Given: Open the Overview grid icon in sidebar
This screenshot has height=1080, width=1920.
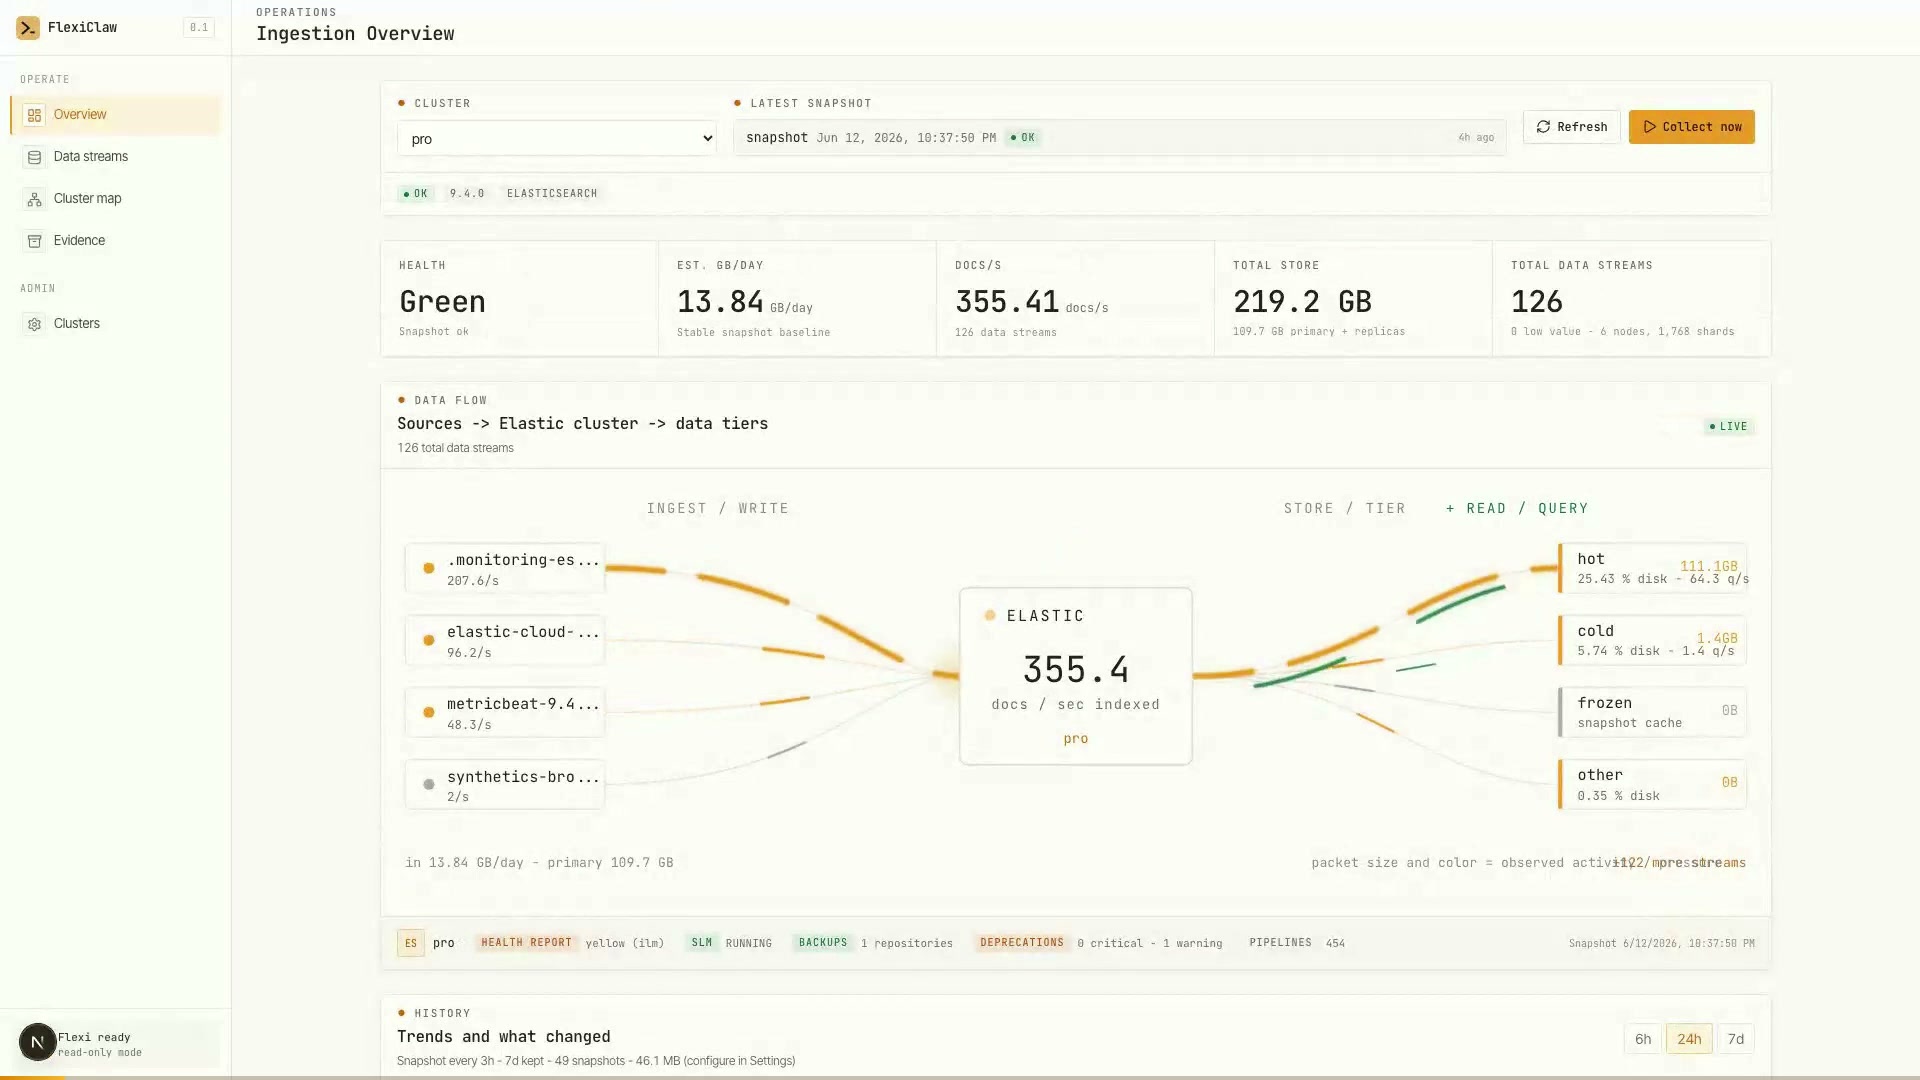Looking at the screenshot, I should (x=34, y=115).
